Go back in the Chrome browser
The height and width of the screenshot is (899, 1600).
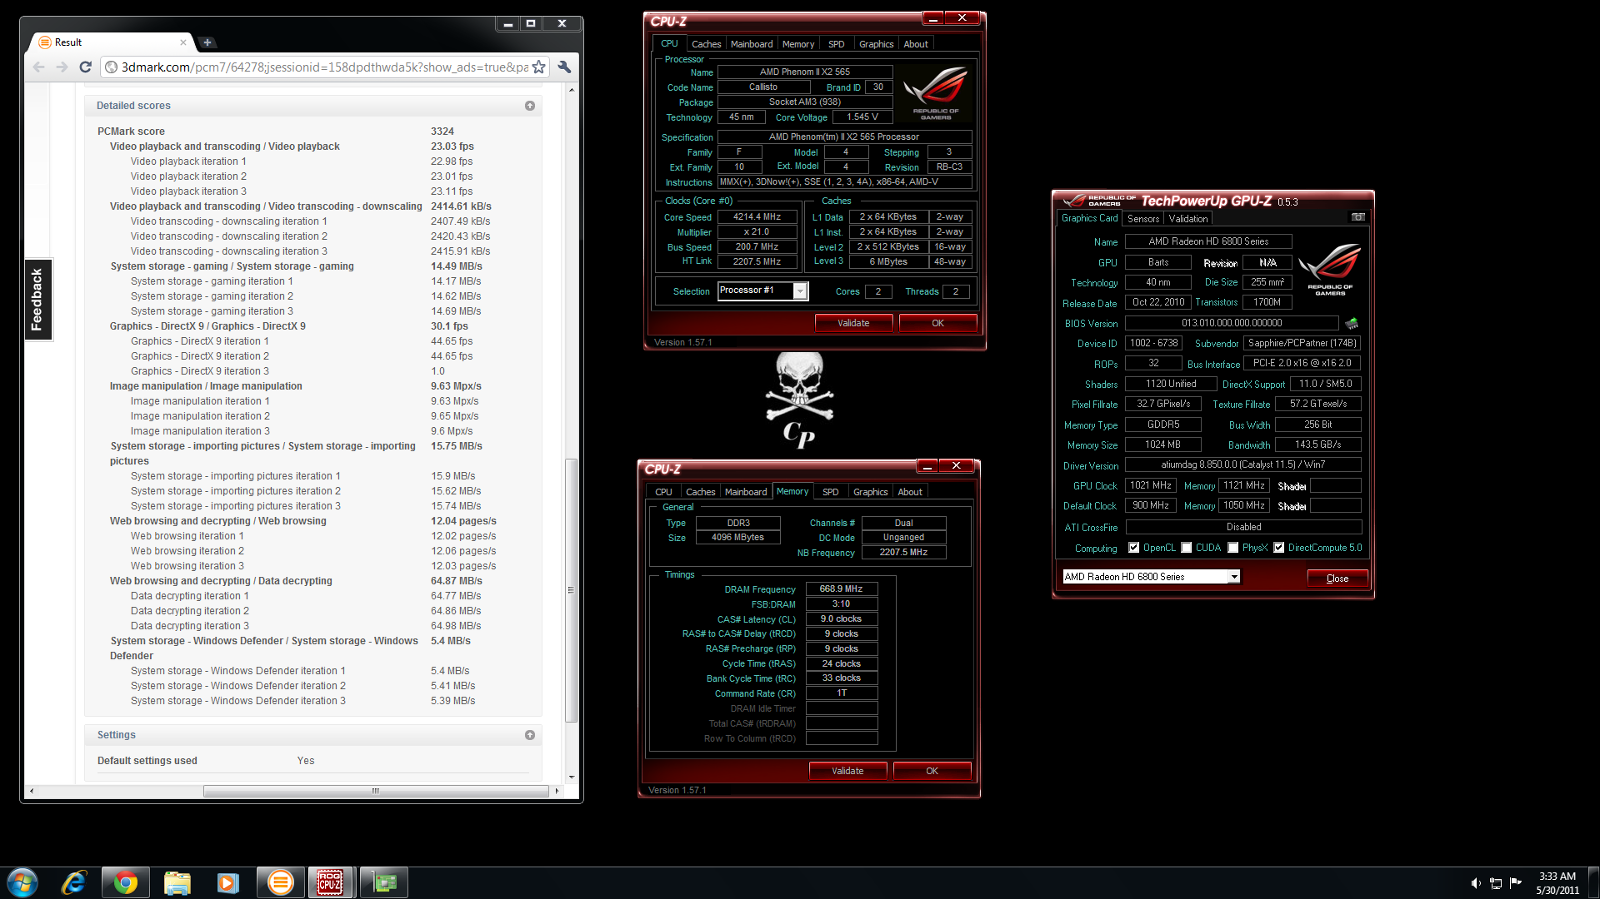(x=39, y=67)
